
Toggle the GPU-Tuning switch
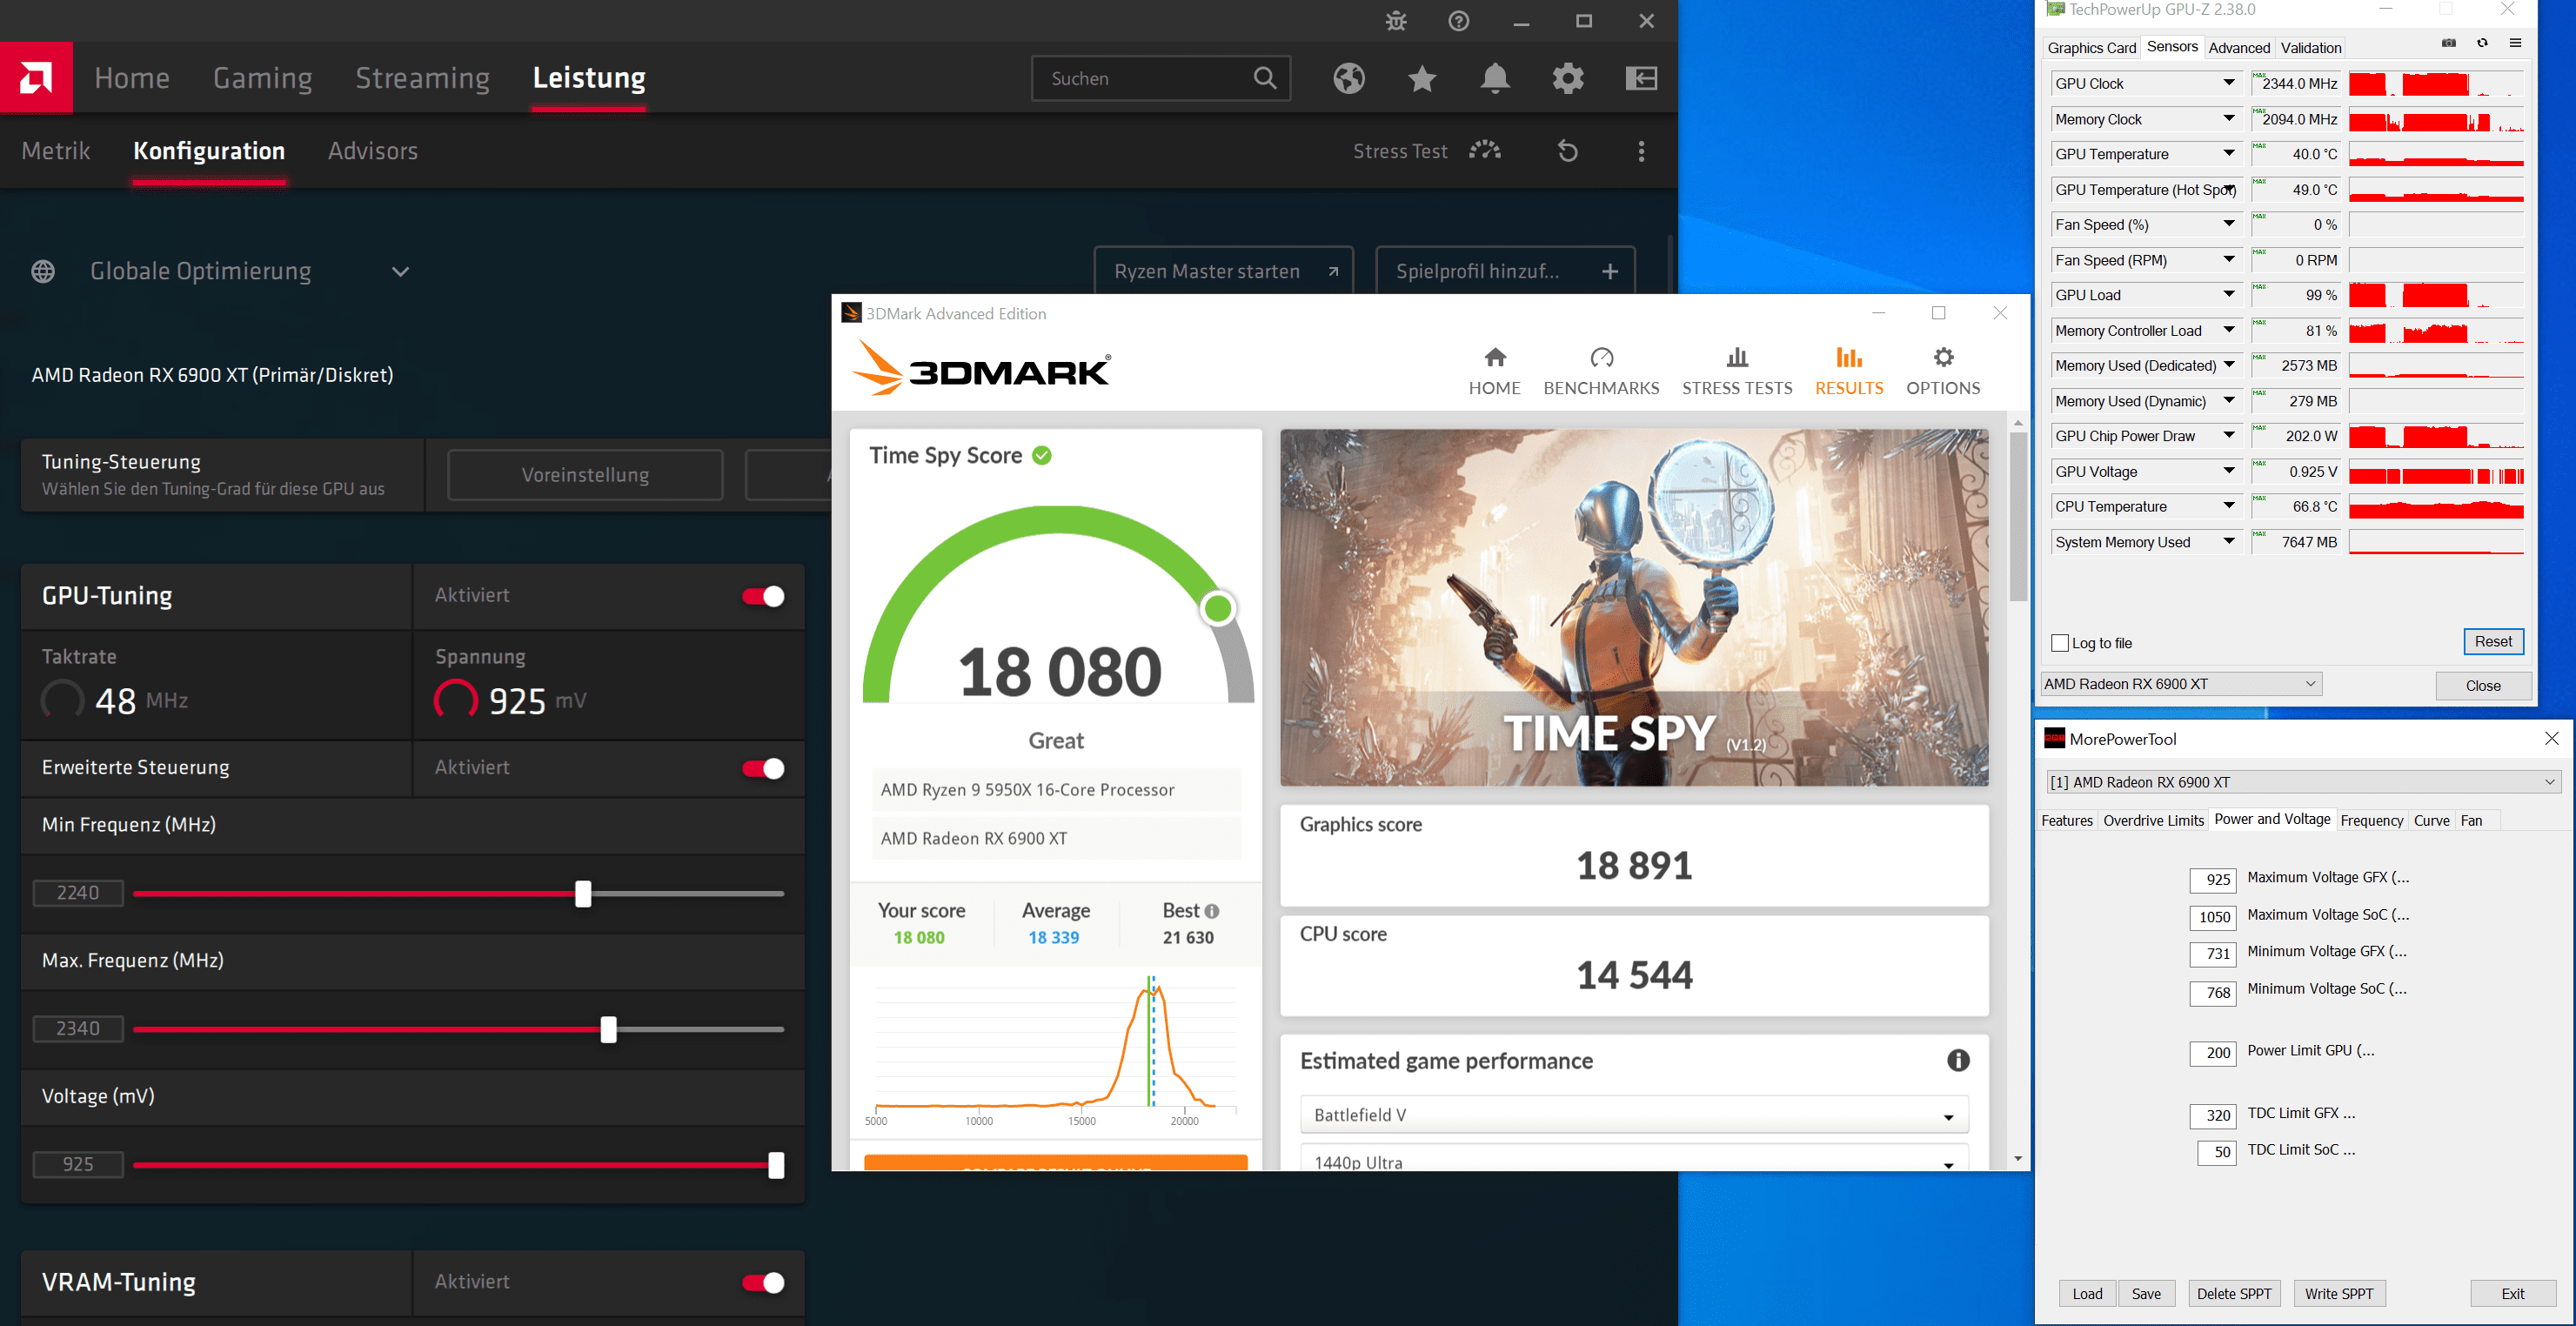click(763, 596)
